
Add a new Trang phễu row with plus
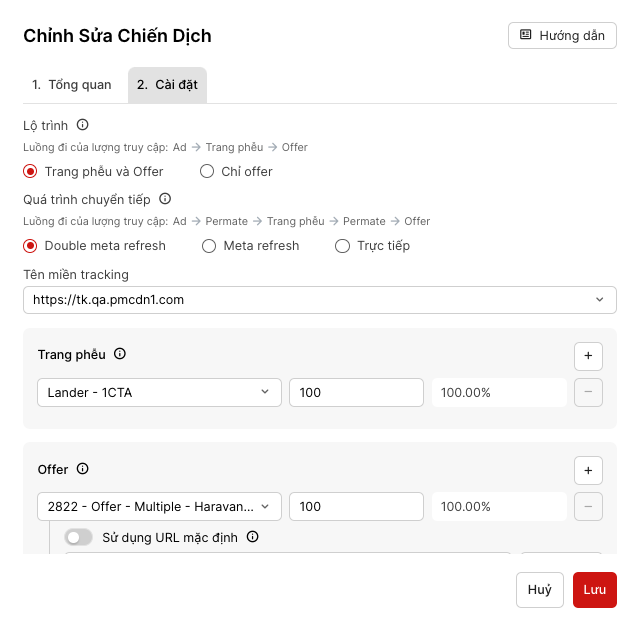pyautogui.click(x=588, y=356)
